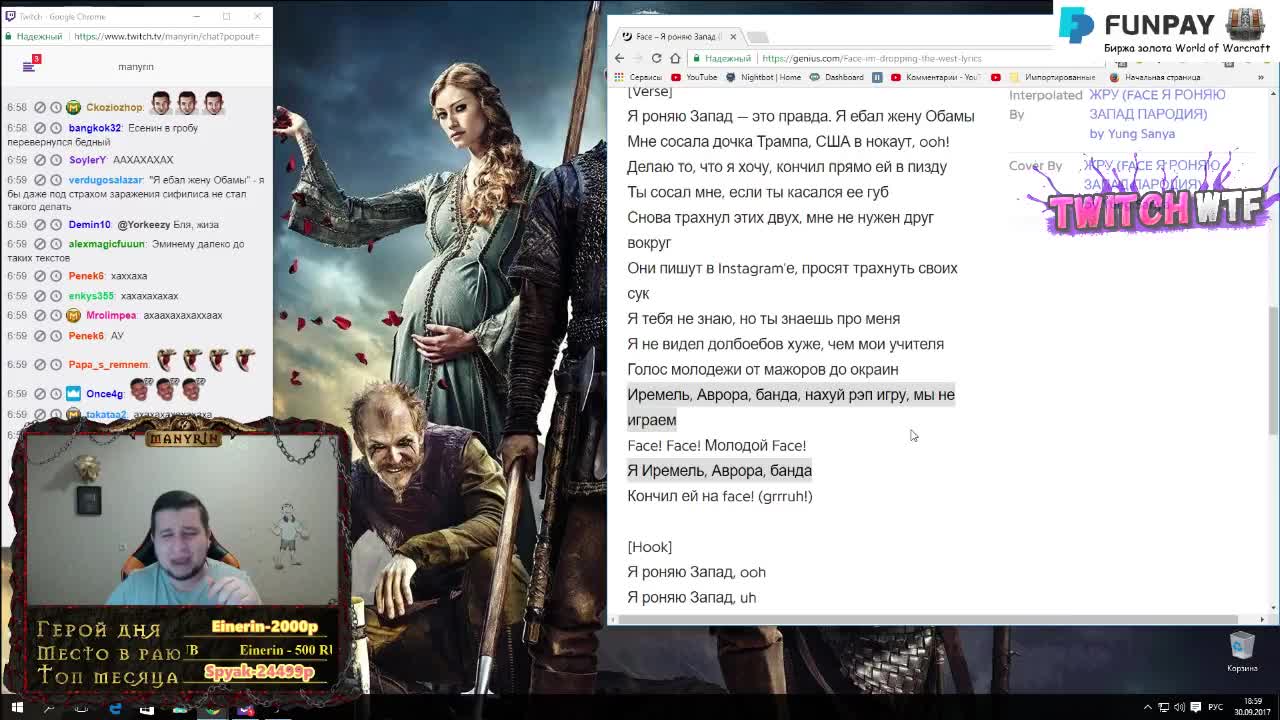Click username Ckozlozhop in chat
The image size is (1280, 720).
pyautogui.click(x=114, y=107)
